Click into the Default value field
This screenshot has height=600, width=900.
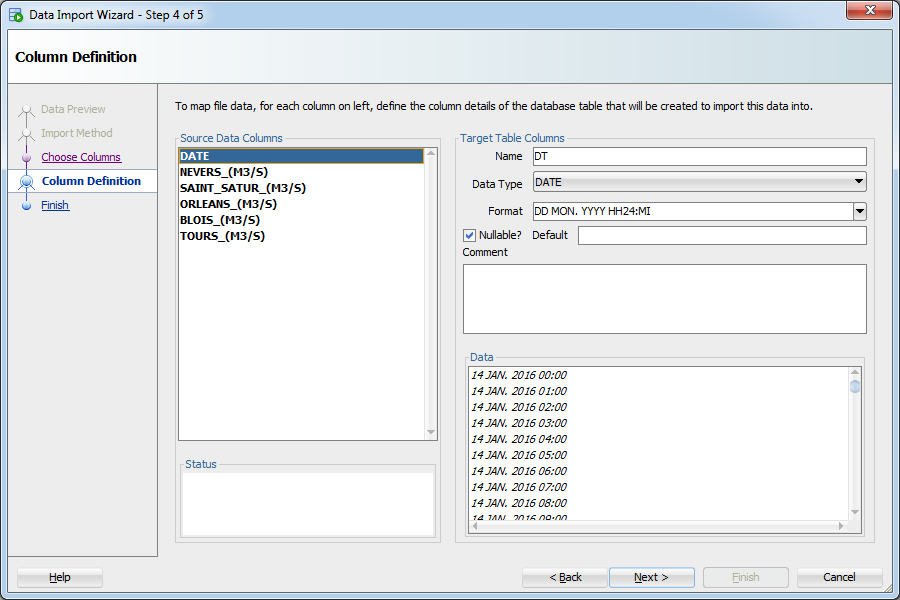tap(721, 235)
